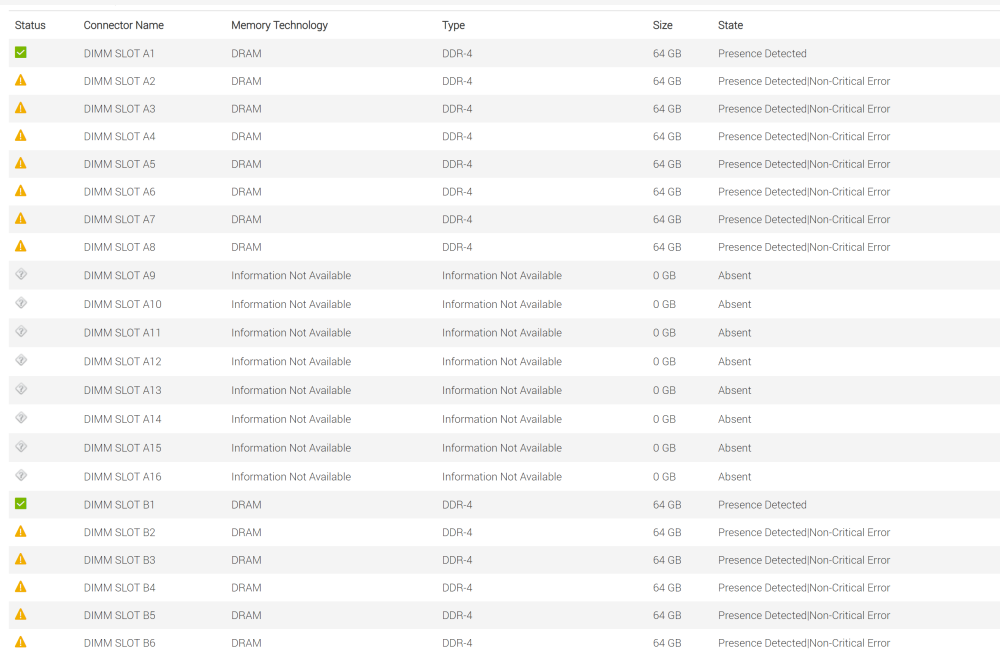This screenshot has height=649, width=1000.
Task: Click the 64 GB size for DIMM SLOT A4
Action: [x=667, y=136]
